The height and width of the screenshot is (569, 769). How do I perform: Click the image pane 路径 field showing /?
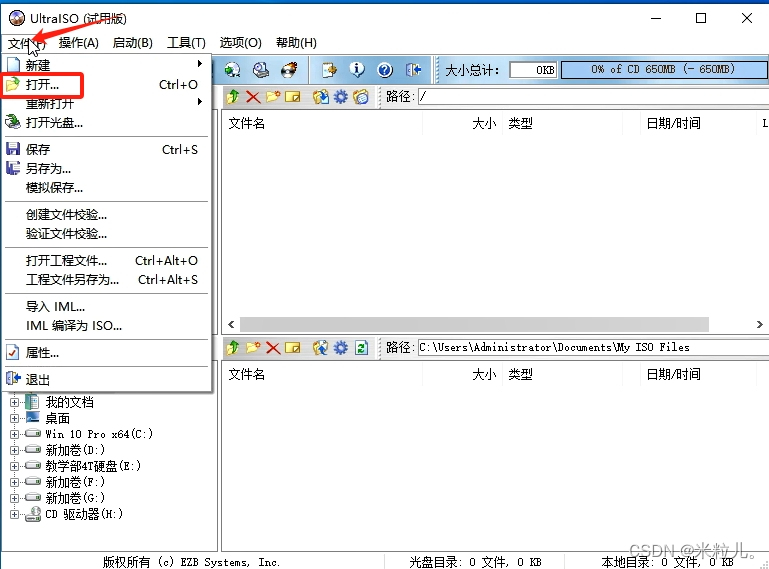(x=593, y=97)
